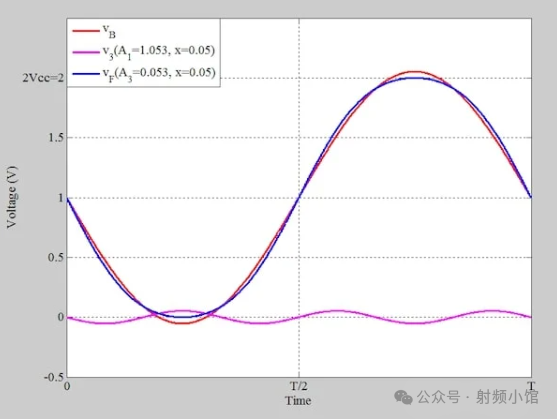Click the Voltage (V) y-axis label
This screenshot has width=557, height=419.
point(11,197)
